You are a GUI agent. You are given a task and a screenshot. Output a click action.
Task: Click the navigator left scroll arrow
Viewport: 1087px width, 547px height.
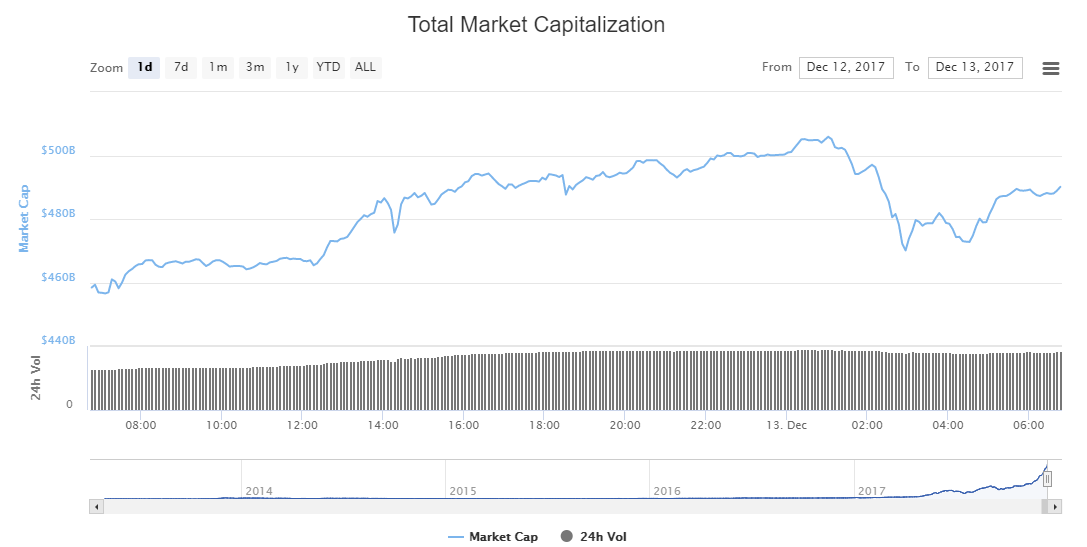click(96, 507)
